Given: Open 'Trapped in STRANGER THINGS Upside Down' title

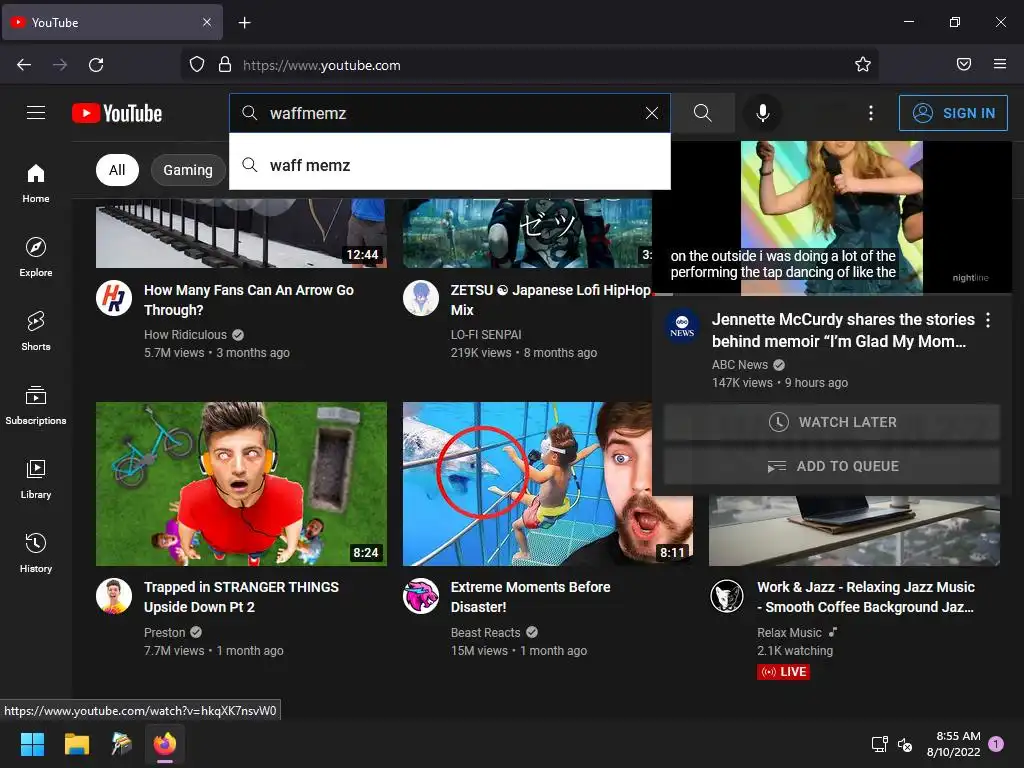Looking at the screenshot, I should pos(242,597).
